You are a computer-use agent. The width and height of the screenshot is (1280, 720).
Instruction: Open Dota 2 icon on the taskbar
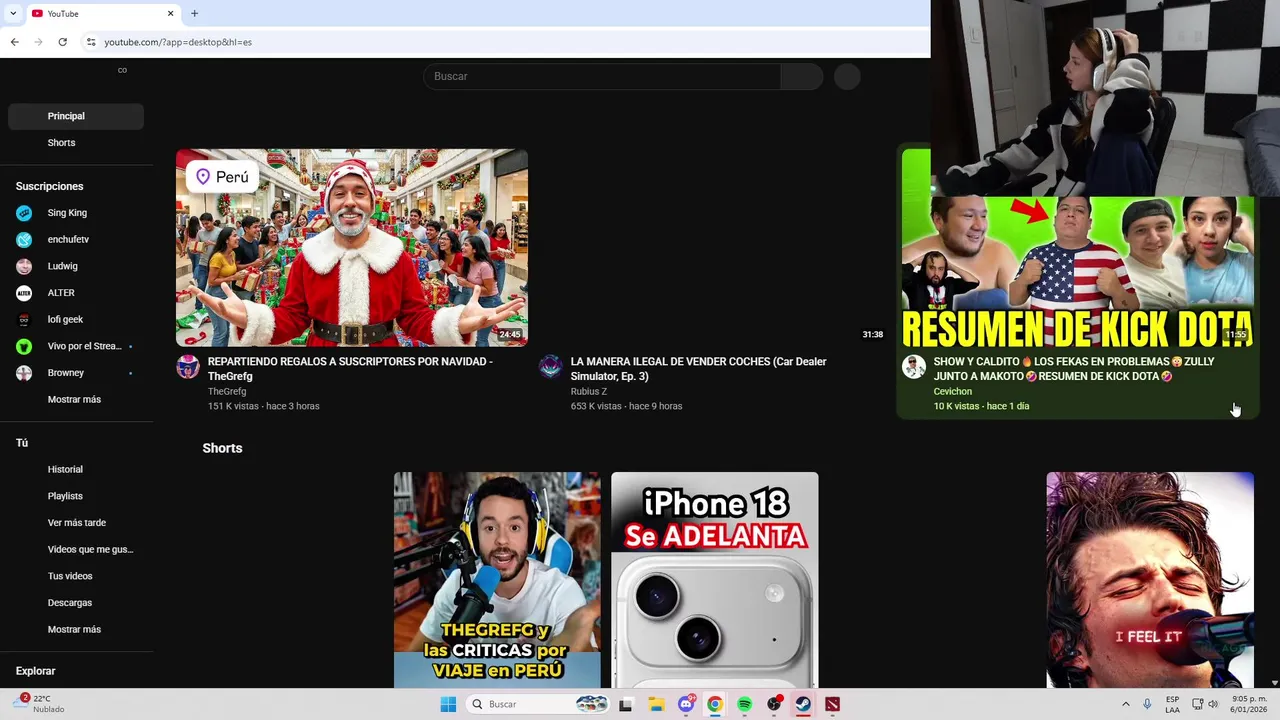click(832, 704)
